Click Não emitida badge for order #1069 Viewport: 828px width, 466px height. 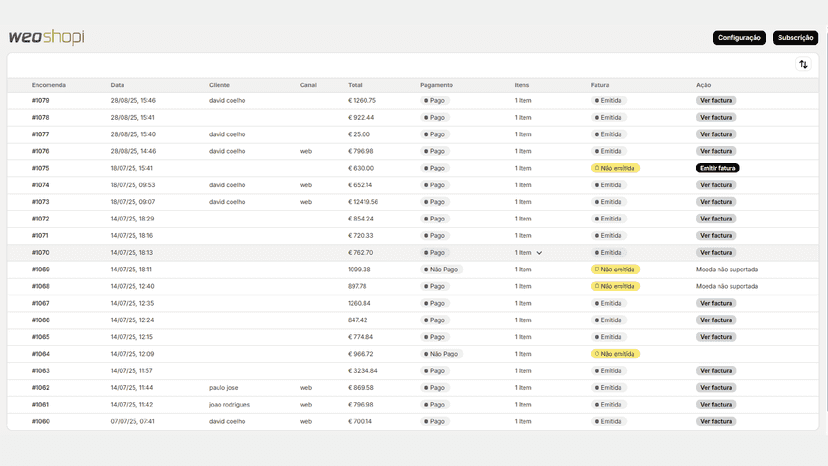615,269
